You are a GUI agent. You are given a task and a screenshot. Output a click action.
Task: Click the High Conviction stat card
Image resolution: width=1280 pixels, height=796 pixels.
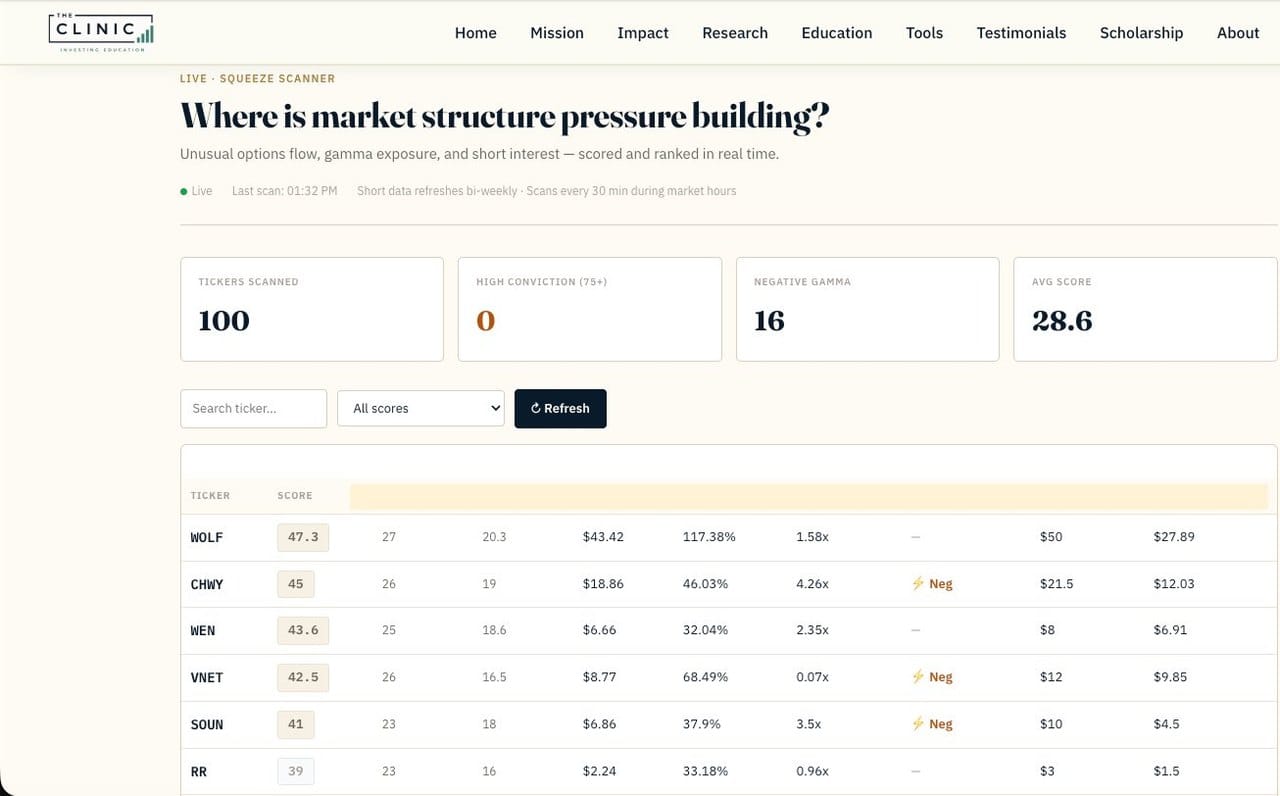pyautogui.click(x=590, y=309)
